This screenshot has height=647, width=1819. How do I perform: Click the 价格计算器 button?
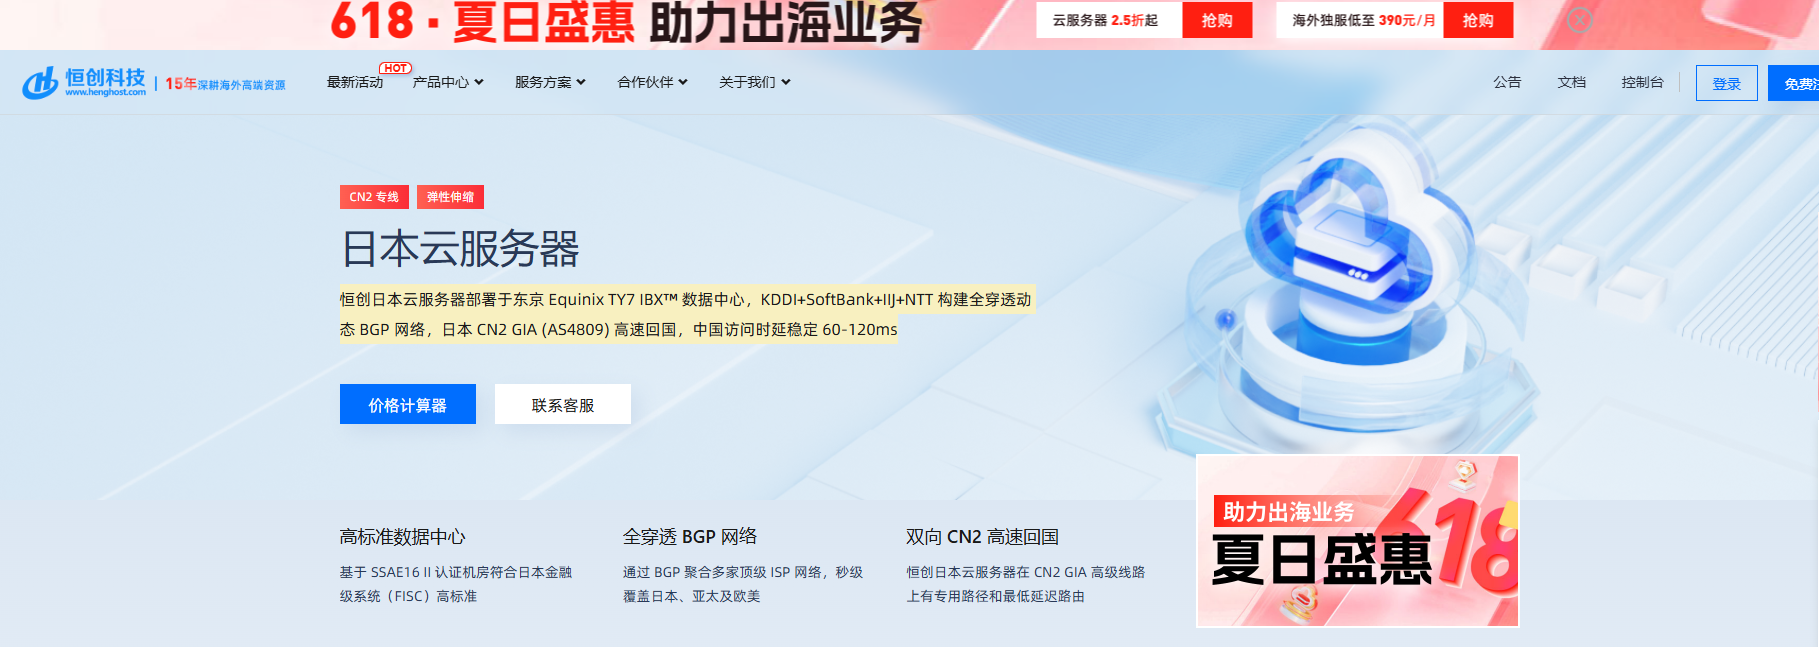pyautogui.click(x=408, y=404)
